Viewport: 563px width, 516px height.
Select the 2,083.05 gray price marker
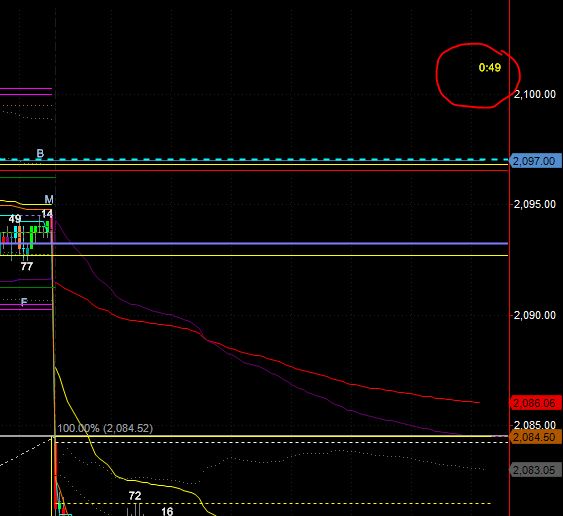pos(535,470)
